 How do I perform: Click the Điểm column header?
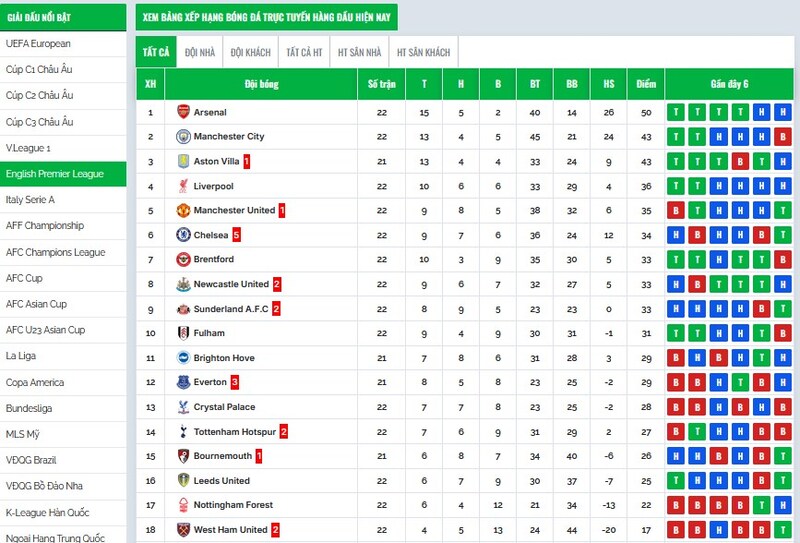646,84
